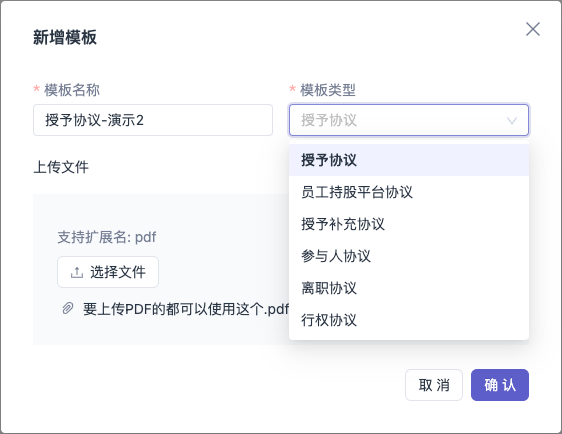Viewport: 562px width, 434px height.
Task: Close the 新增模板 dialog with X icon
Action: [x=533, y=29]
